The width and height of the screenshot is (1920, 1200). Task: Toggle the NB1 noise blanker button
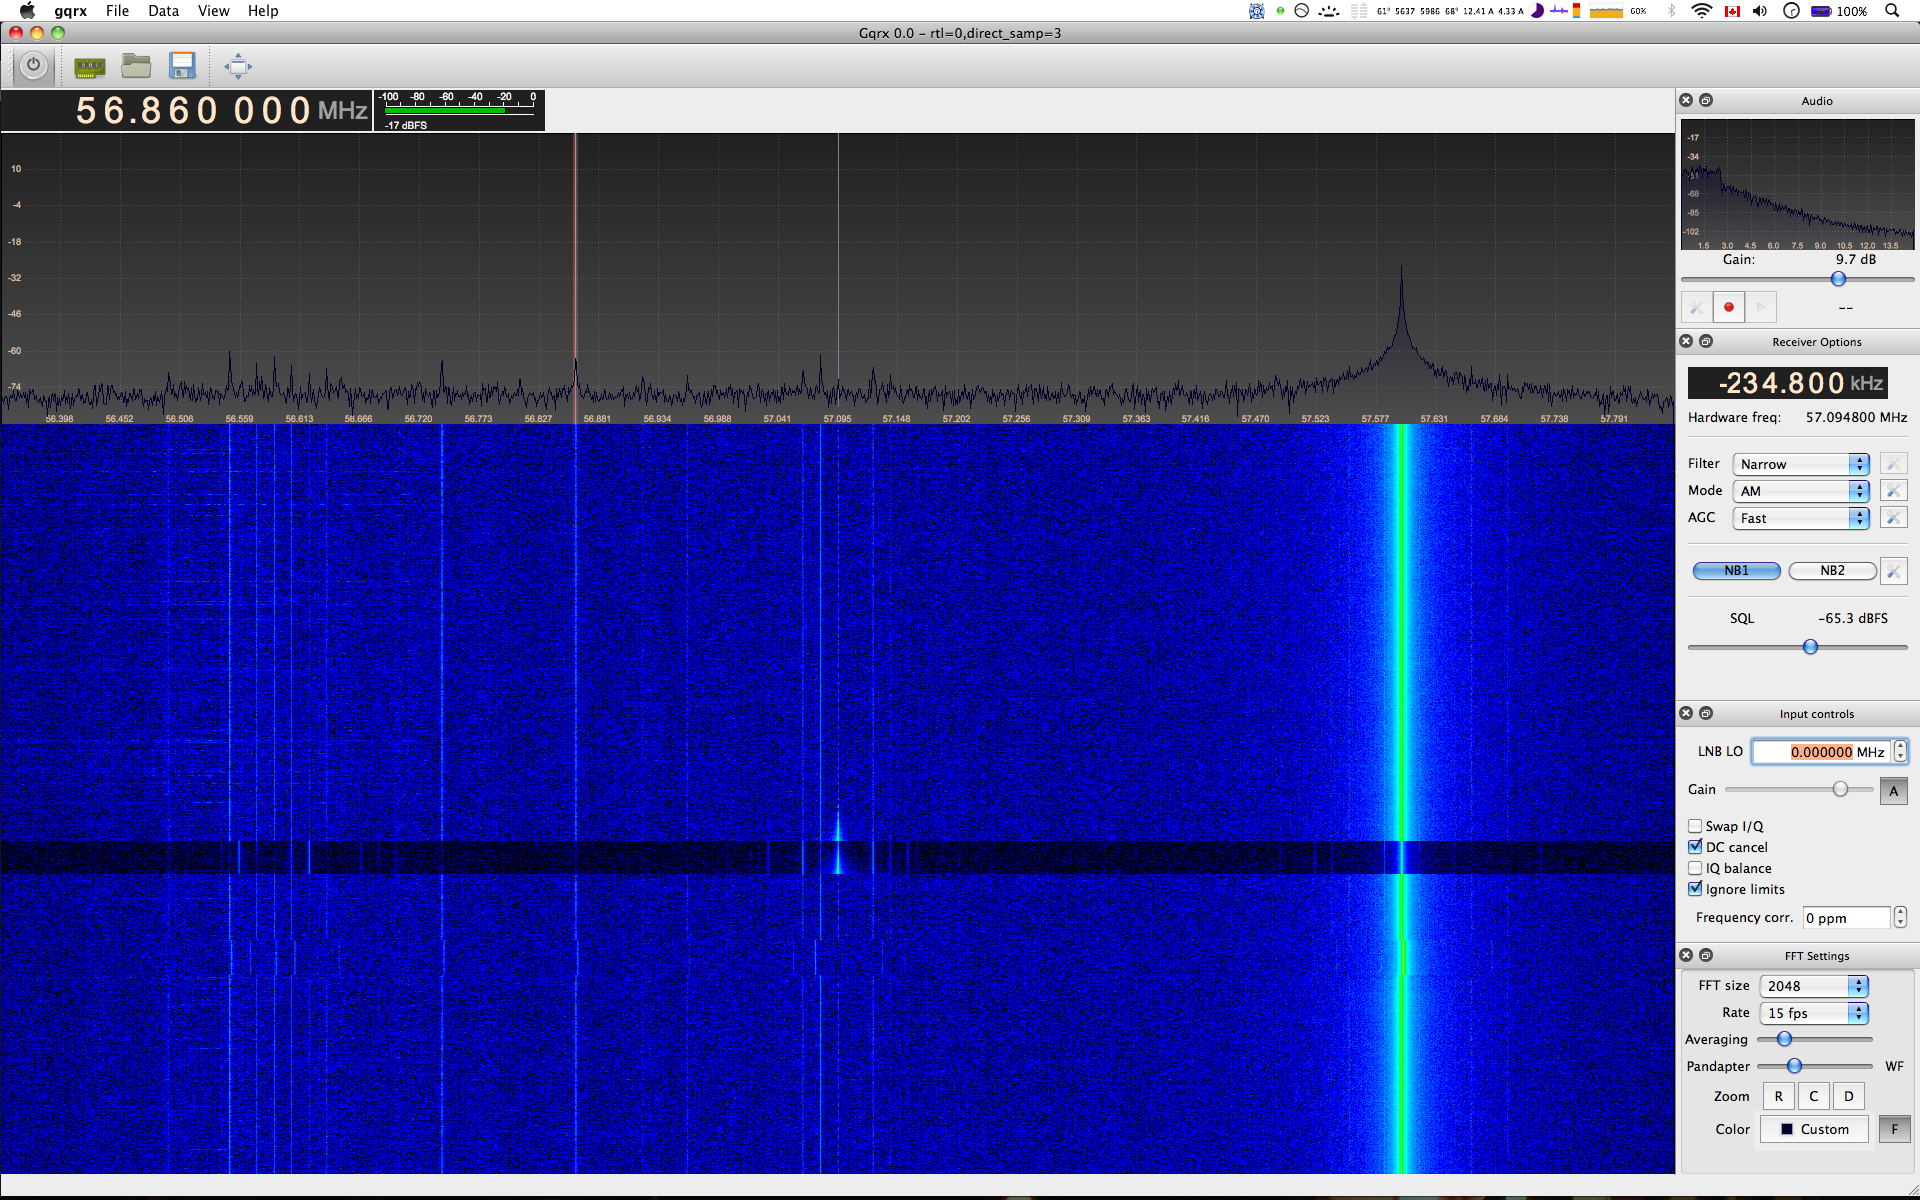tap(1736, 571)
